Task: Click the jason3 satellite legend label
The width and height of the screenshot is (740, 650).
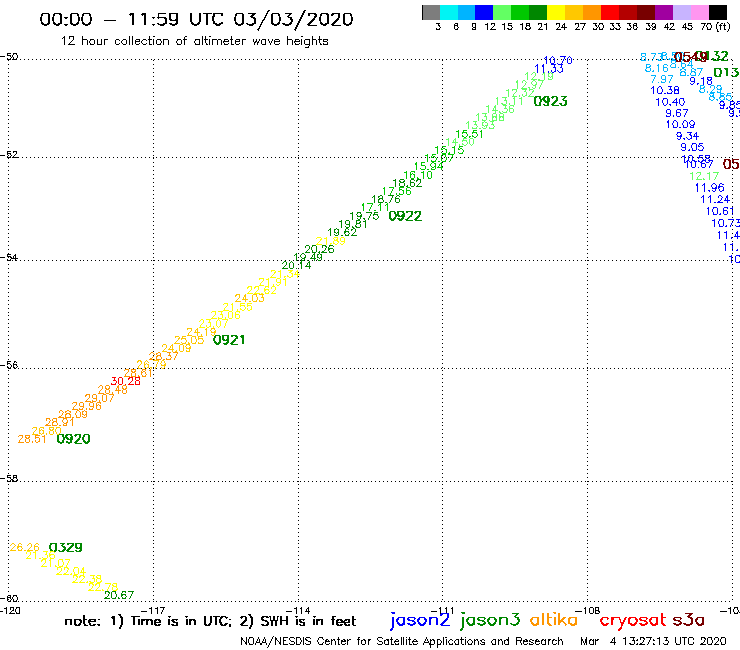Action: click(490, 620)
